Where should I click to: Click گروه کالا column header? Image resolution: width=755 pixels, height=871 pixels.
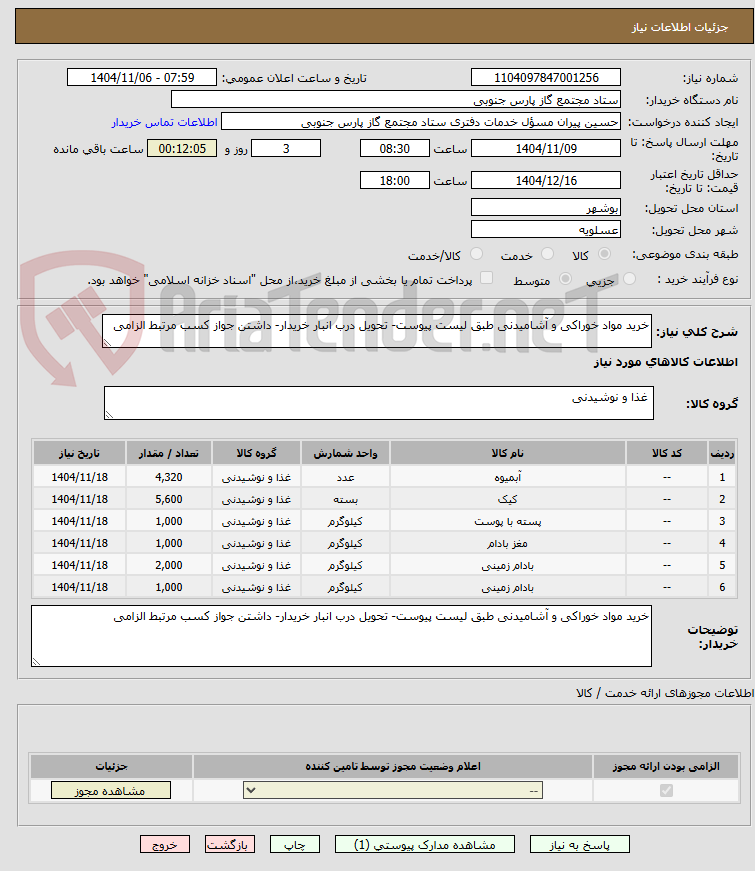pos(256,453)
